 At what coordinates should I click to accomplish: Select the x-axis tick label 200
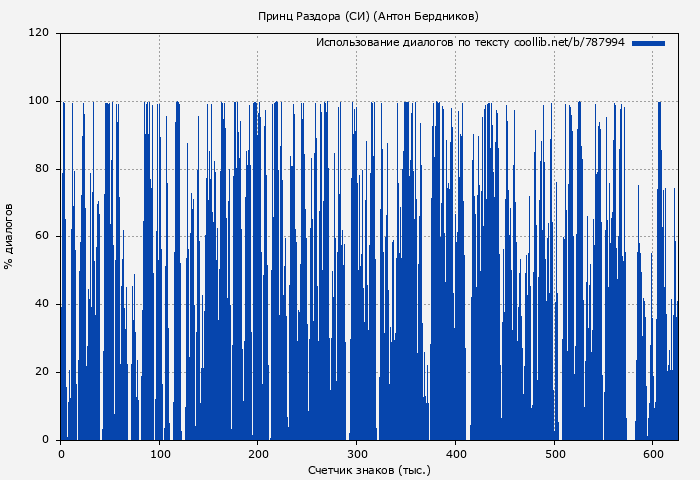(x=258, y=454)
